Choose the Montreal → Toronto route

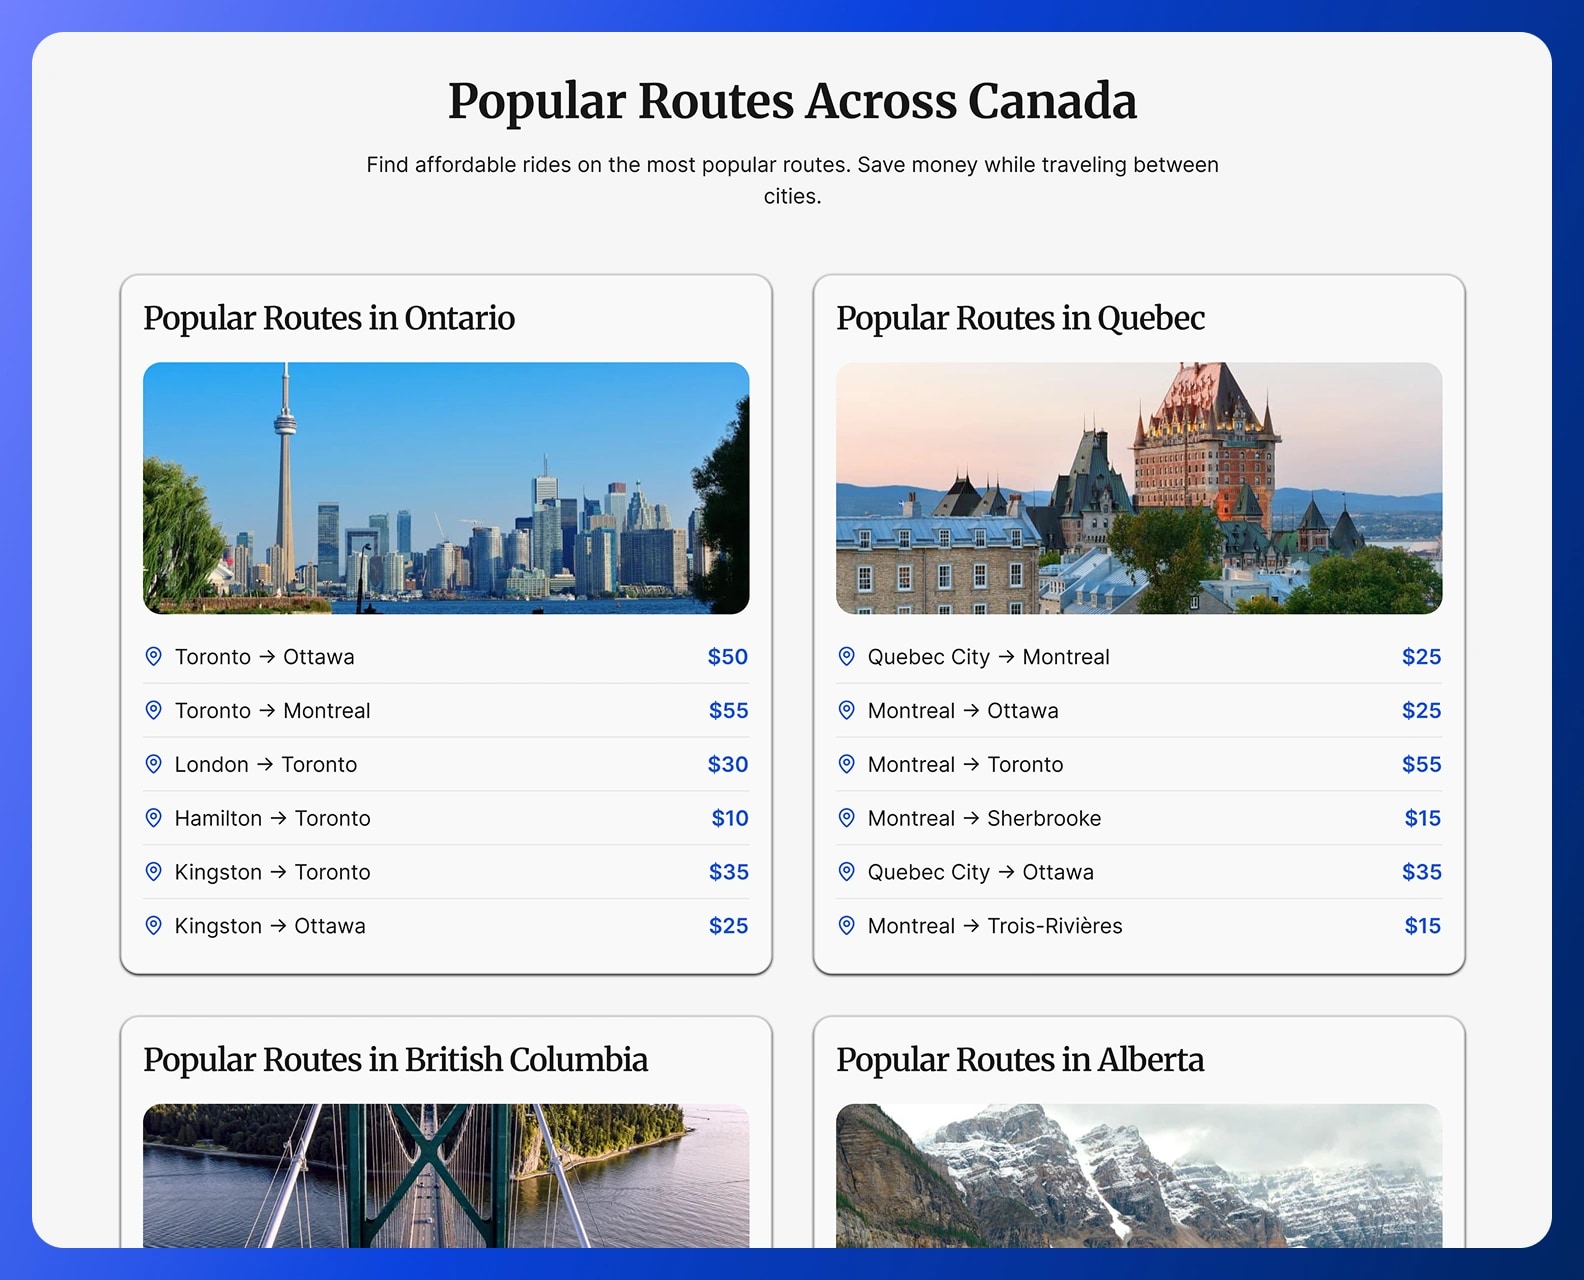click(x=1139, y=765)
